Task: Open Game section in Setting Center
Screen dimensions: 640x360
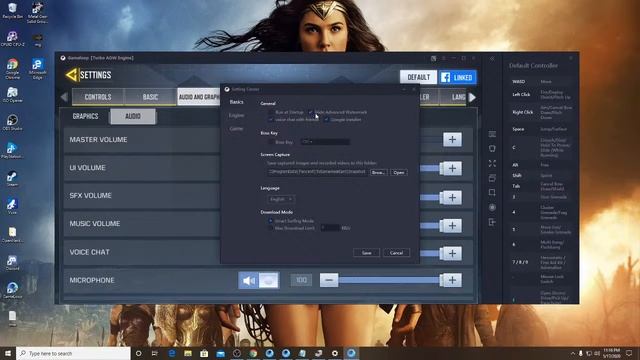Action: [236, 129]
